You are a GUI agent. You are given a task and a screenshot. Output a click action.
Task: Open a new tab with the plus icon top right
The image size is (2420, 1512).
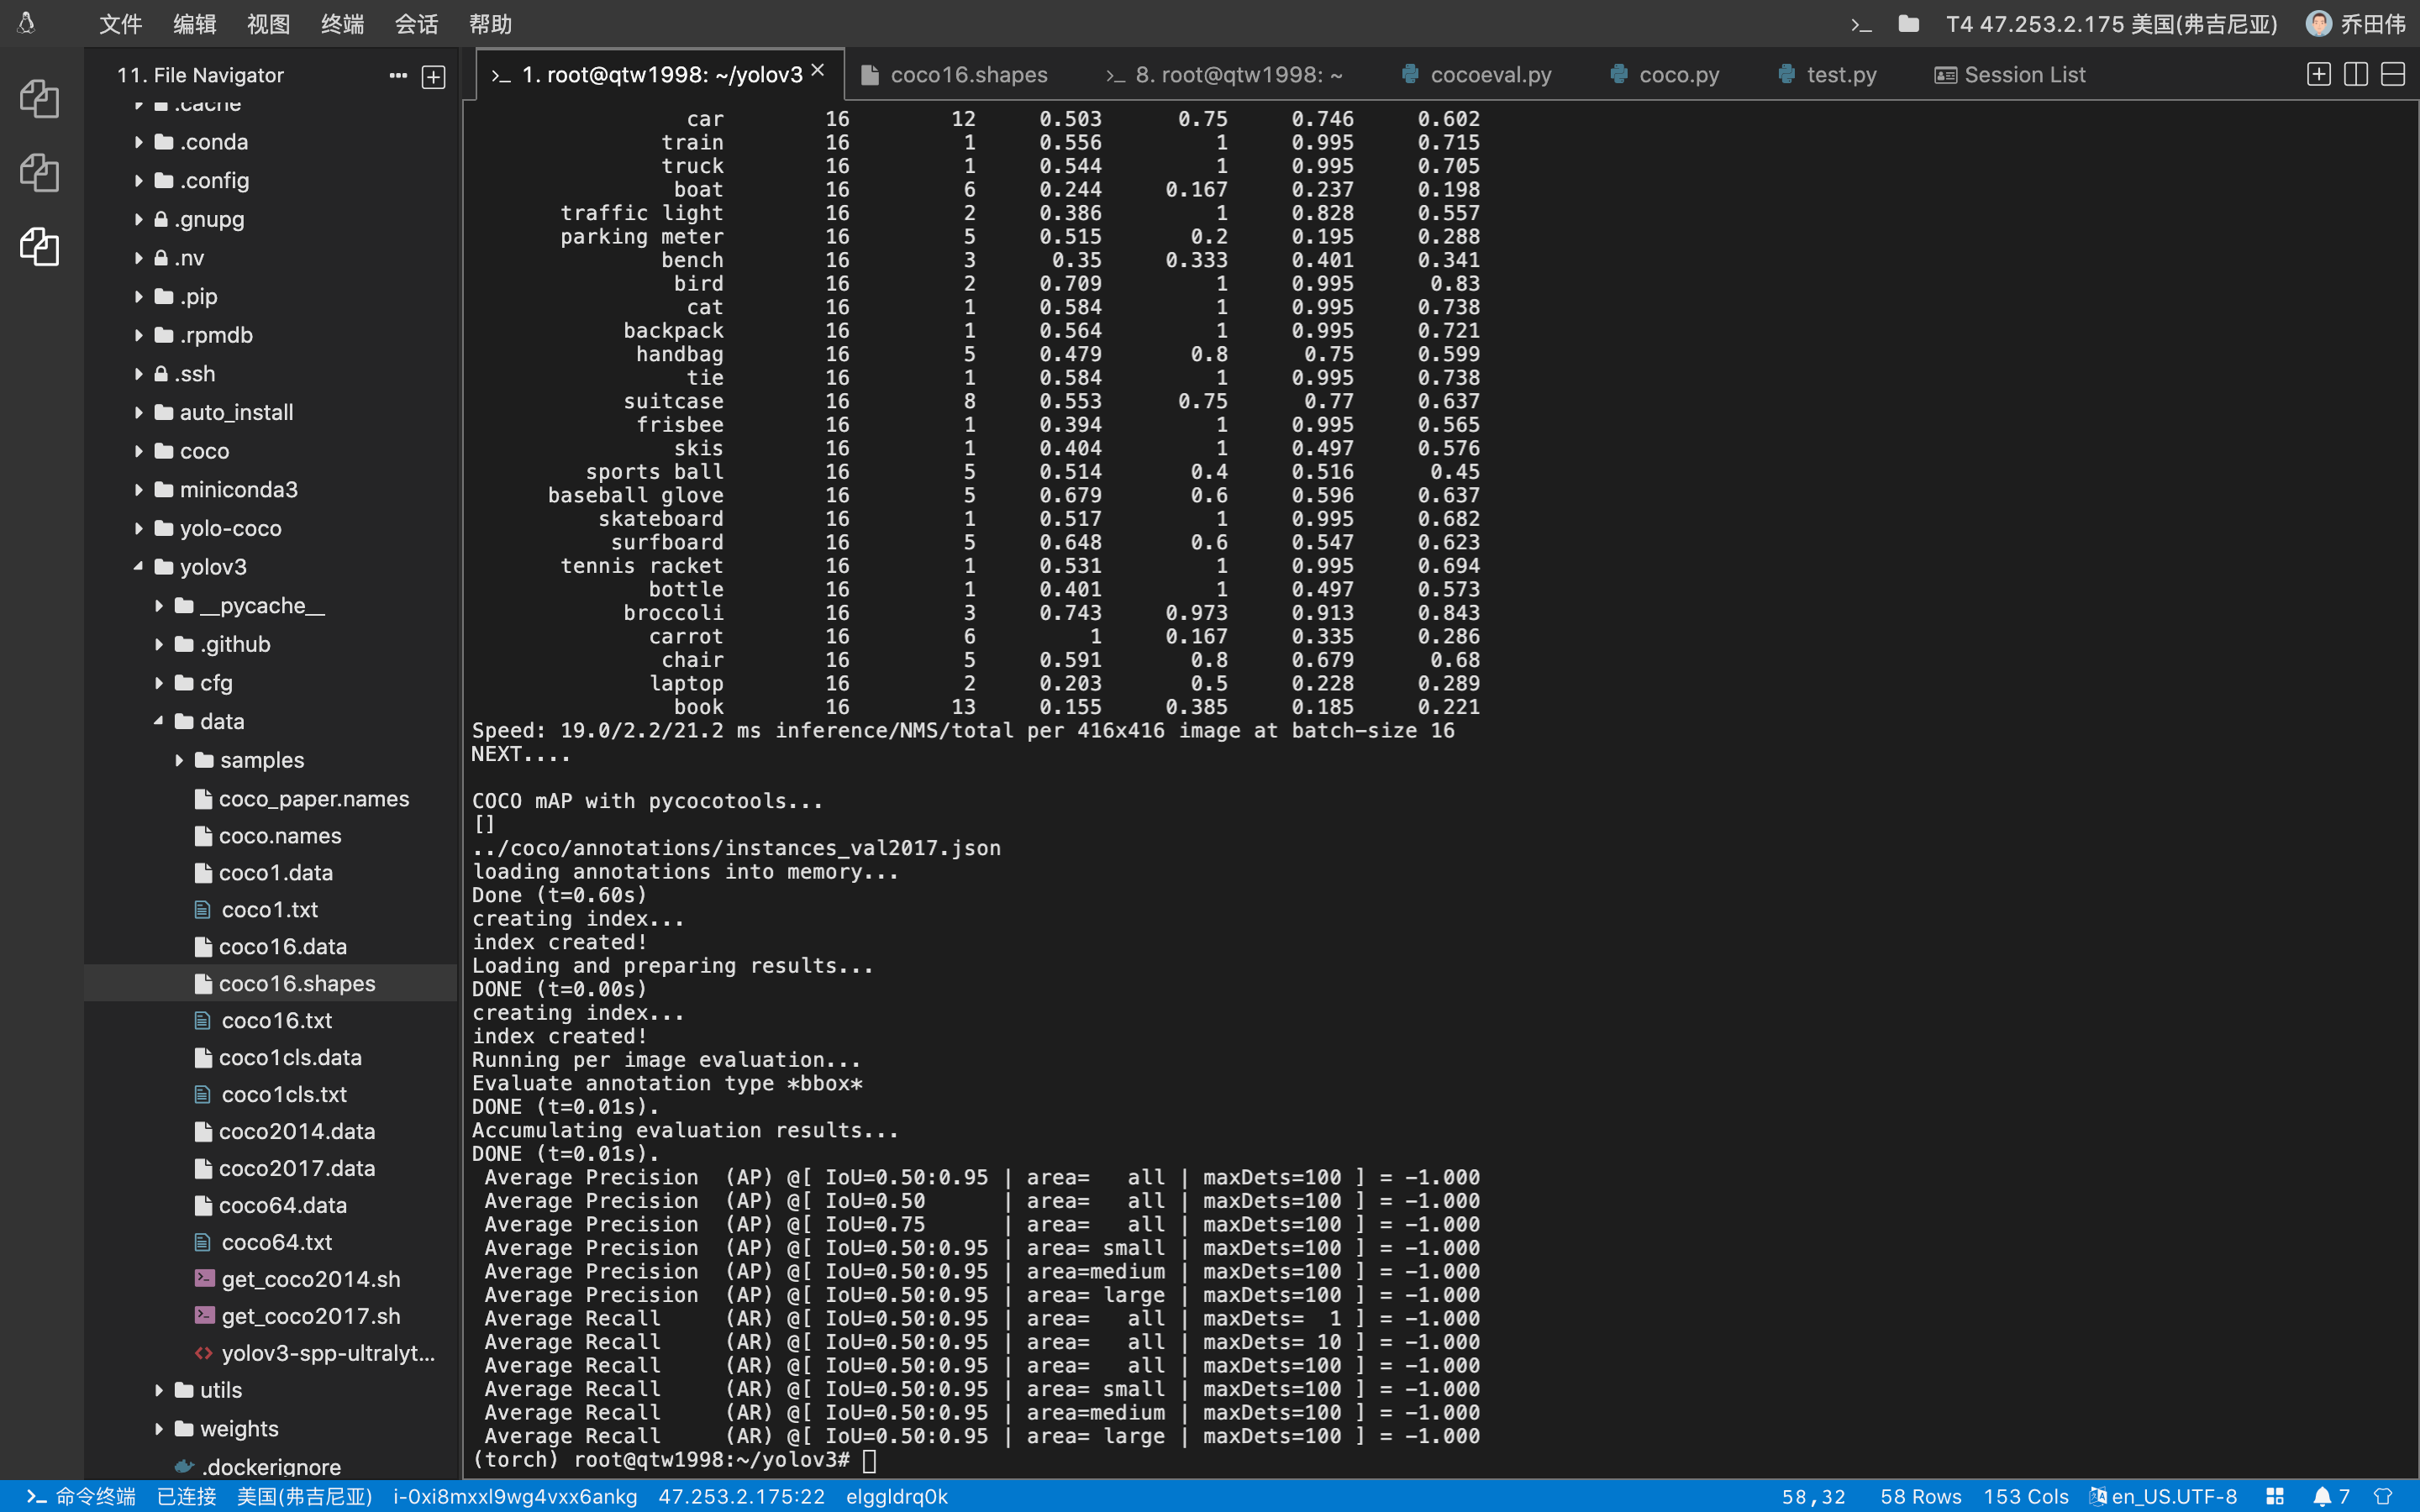point(2318,74)
